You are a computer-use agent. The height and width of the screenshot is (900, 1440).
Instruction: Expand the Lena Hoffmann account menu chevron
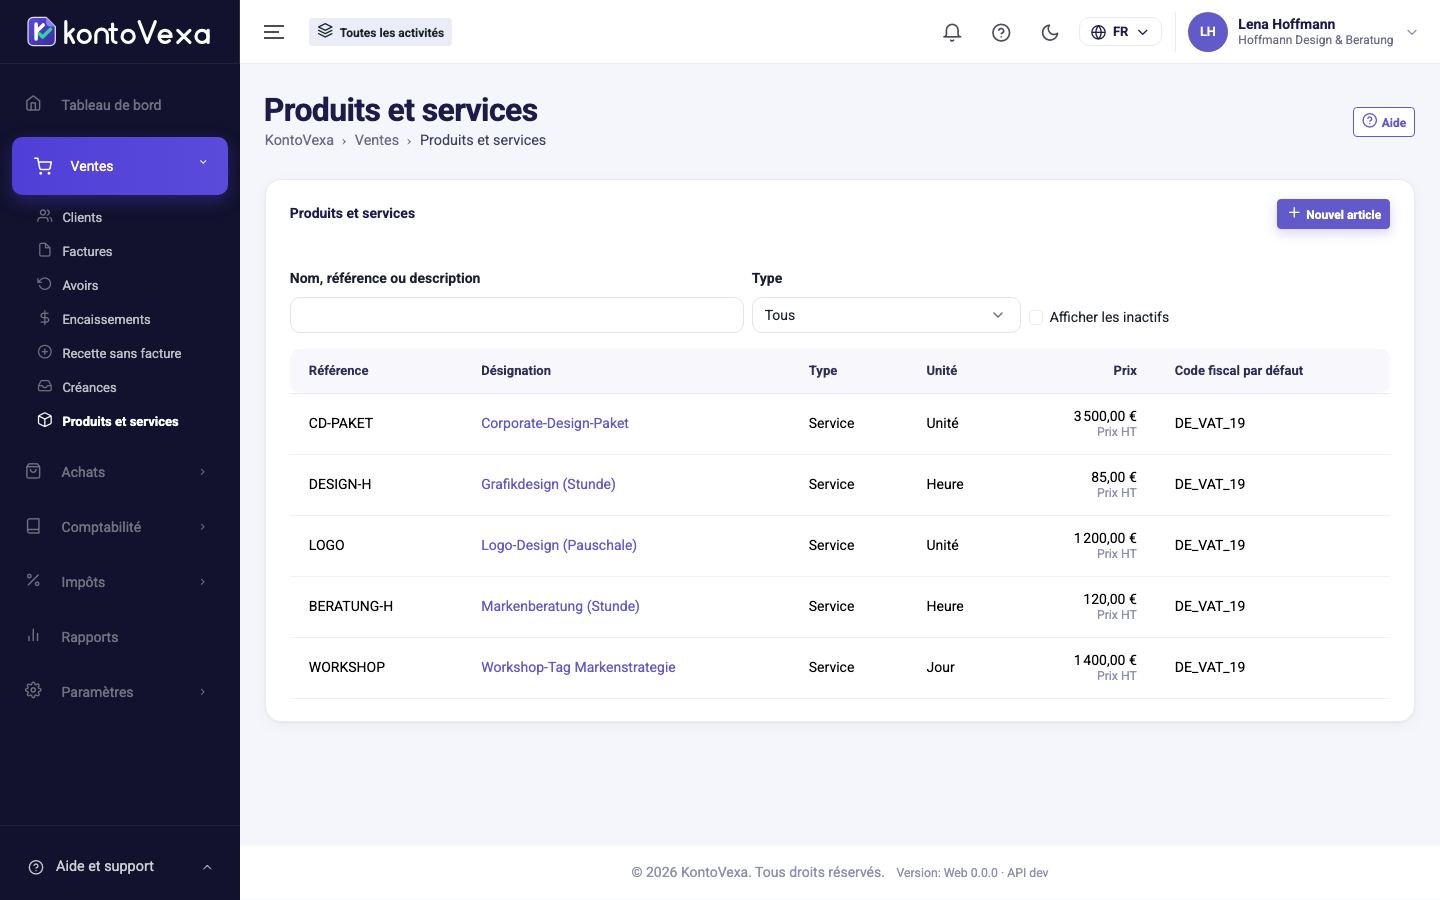pos(1412,32)
